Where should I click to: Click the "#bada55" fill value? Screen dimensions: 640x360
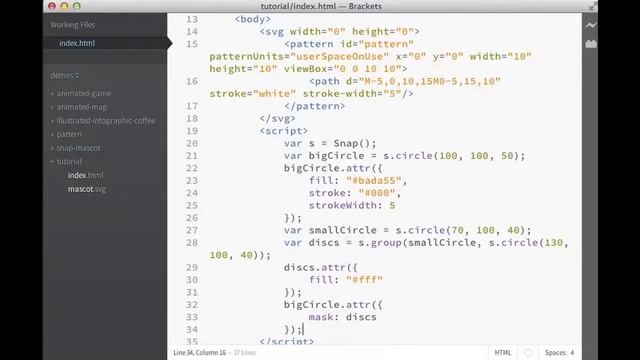point(373,180)
